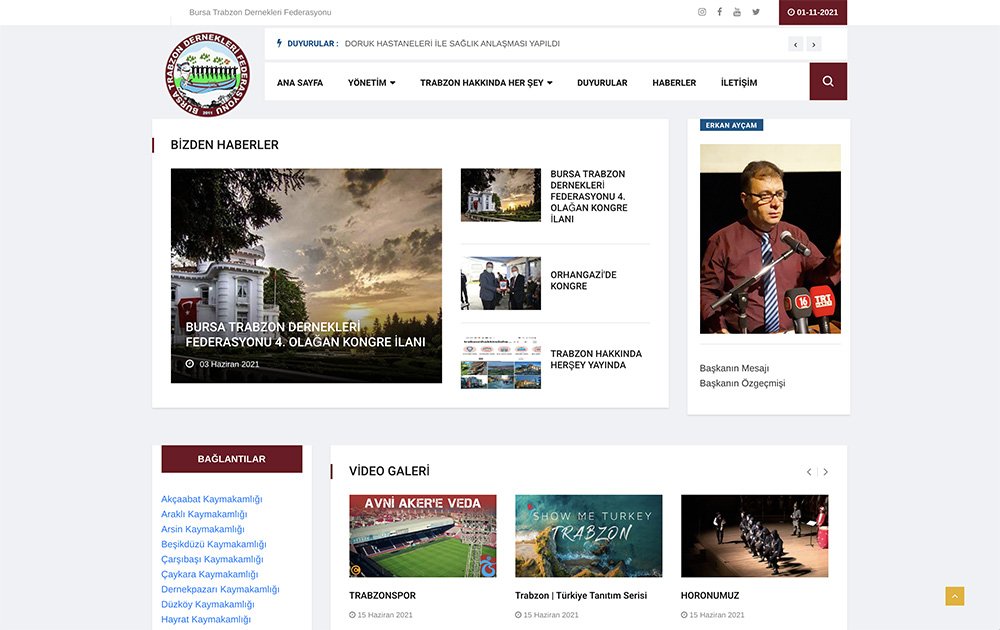Open the Düzköy Kaymakamlığı link

point(208,604)
